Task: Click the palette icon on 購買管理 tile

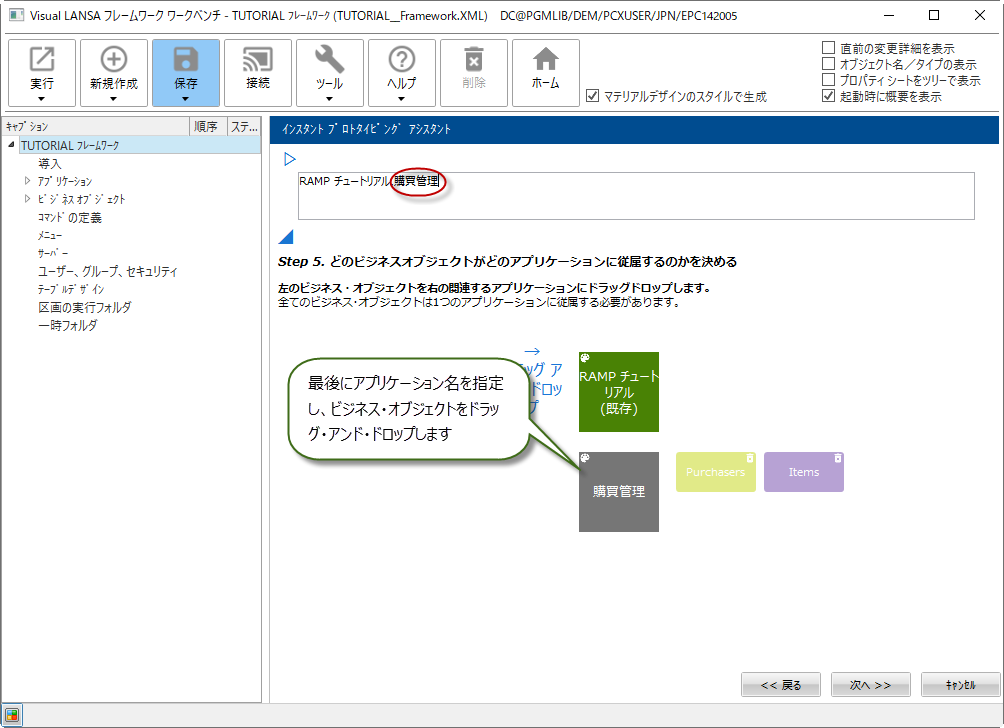Action: click(585, 458)
